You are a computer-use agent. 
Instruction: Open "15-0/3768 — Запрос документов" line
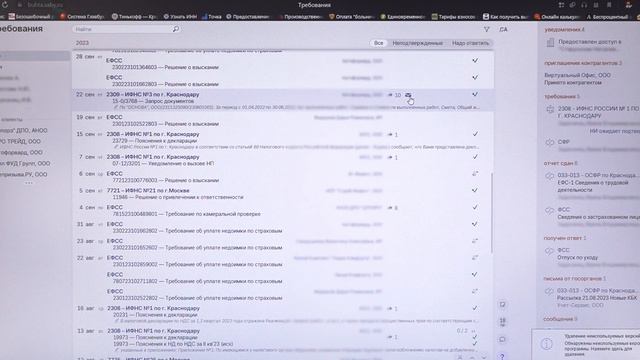coord(153,101)
